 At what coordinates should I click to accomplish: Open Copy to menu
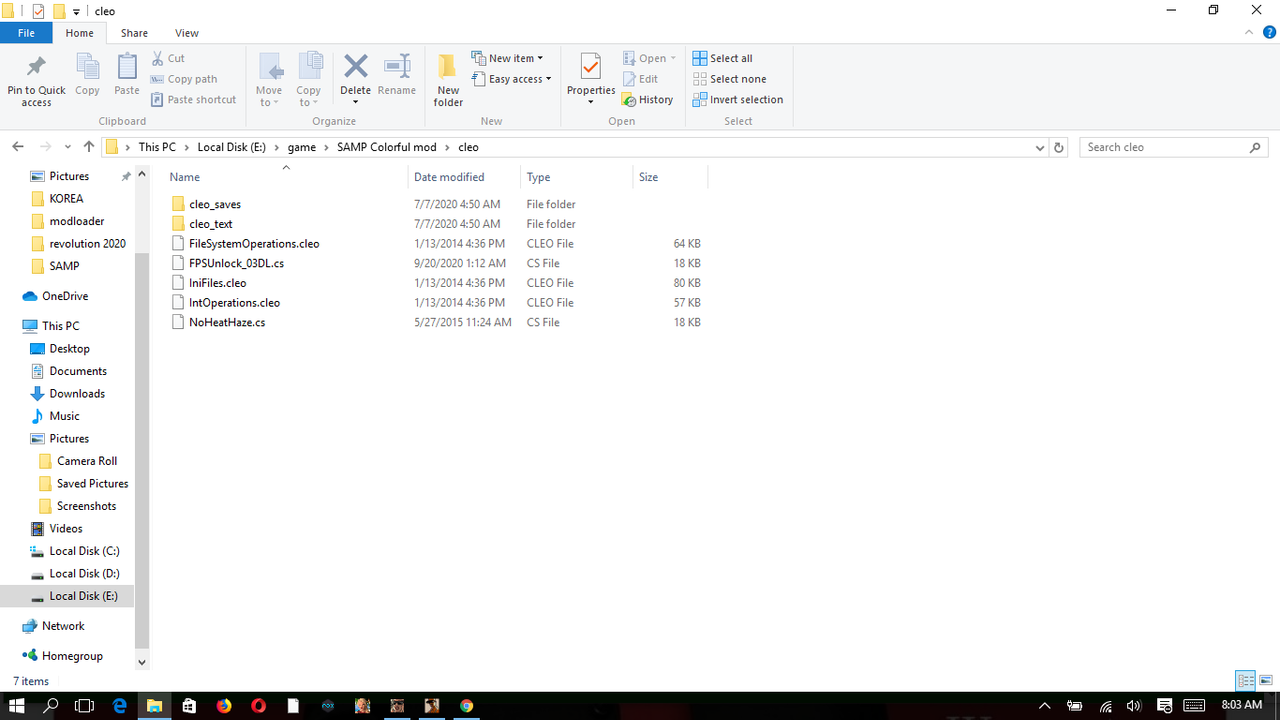[309, 81]
